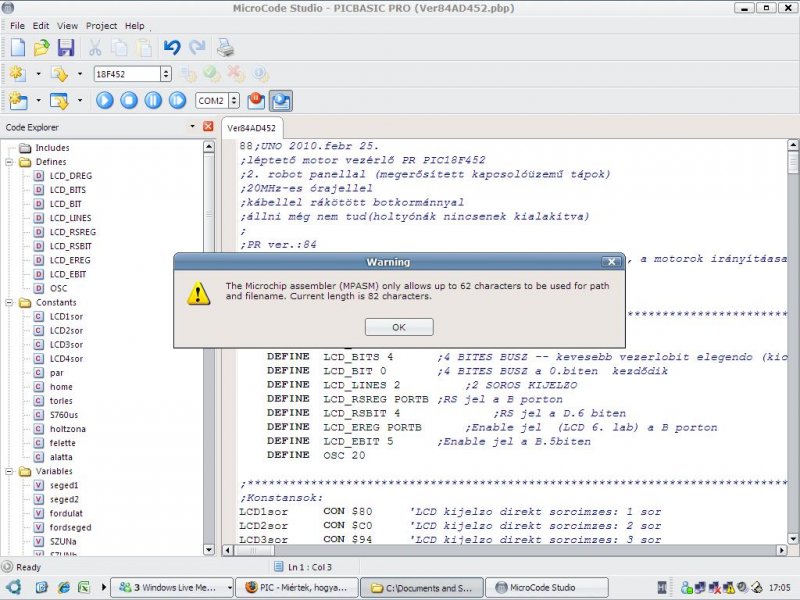The height and width of the screenshot is (600, 800).
Task: Stop ICD with the stop button
Action: [x=129, y=100]
